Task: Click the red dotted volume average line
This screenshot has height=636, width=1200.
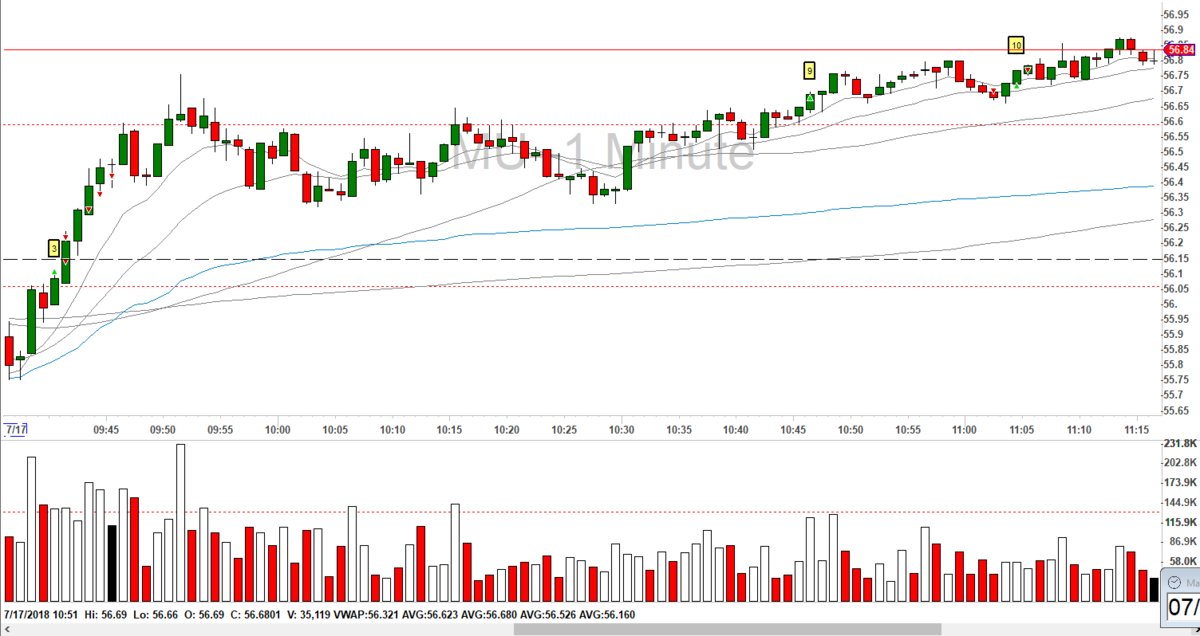Action: tap(580, 512)
